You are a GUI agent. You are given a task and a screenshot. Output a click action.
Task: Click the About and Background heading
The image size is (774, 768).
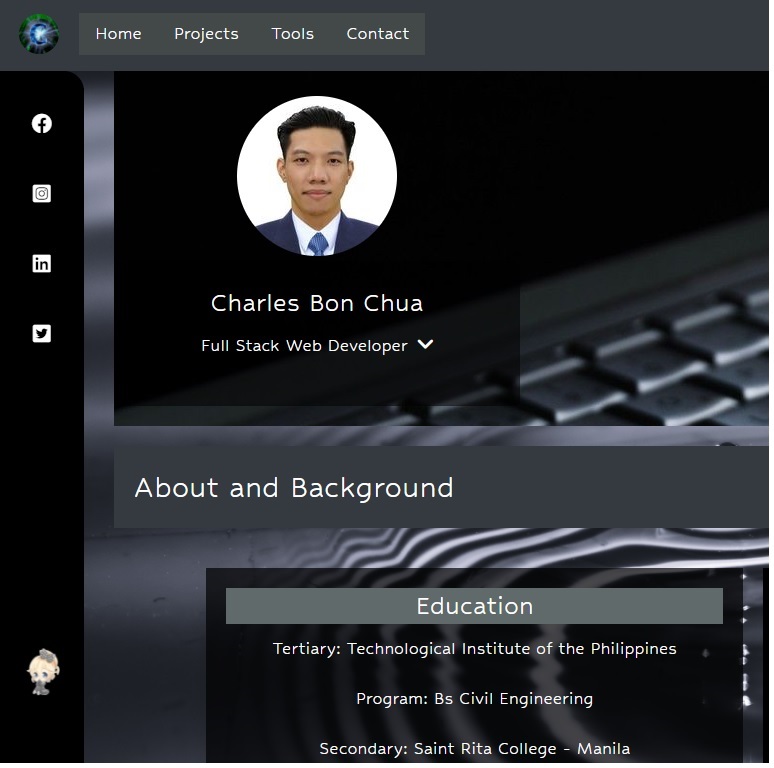(x=294, y=488)
